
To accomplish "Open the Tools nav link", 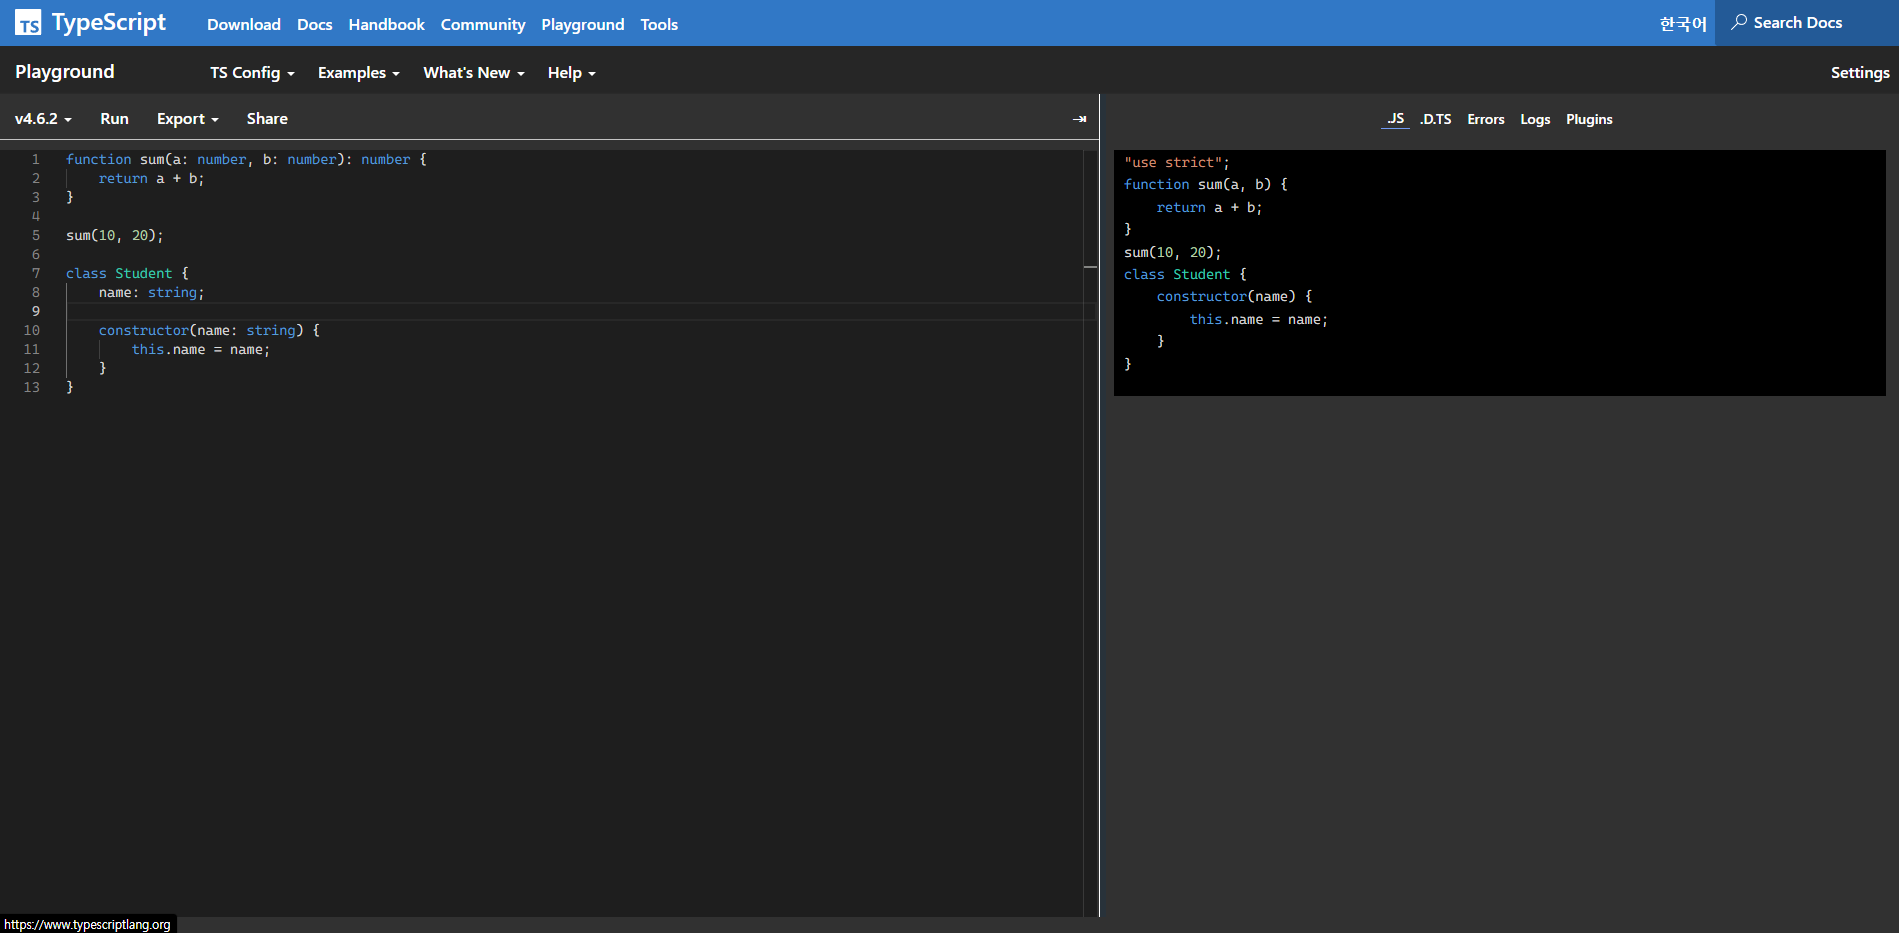I will (659, 24).
